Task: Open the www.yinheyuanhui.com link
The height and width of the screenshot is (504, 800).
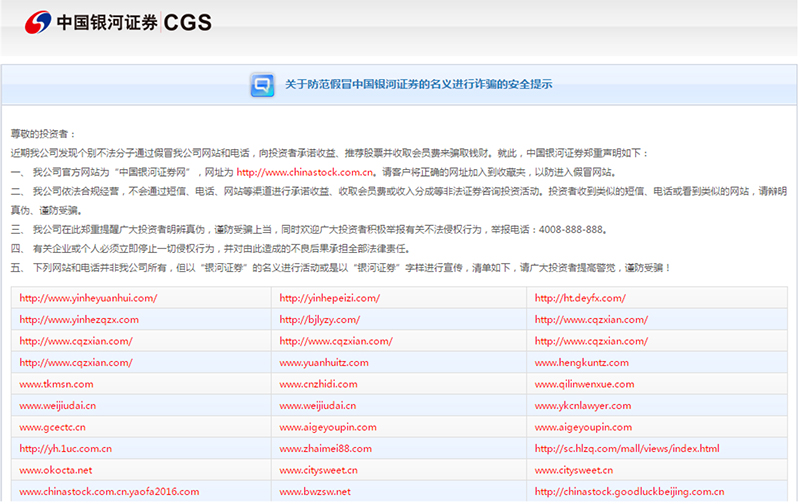Action: [89, 298]
